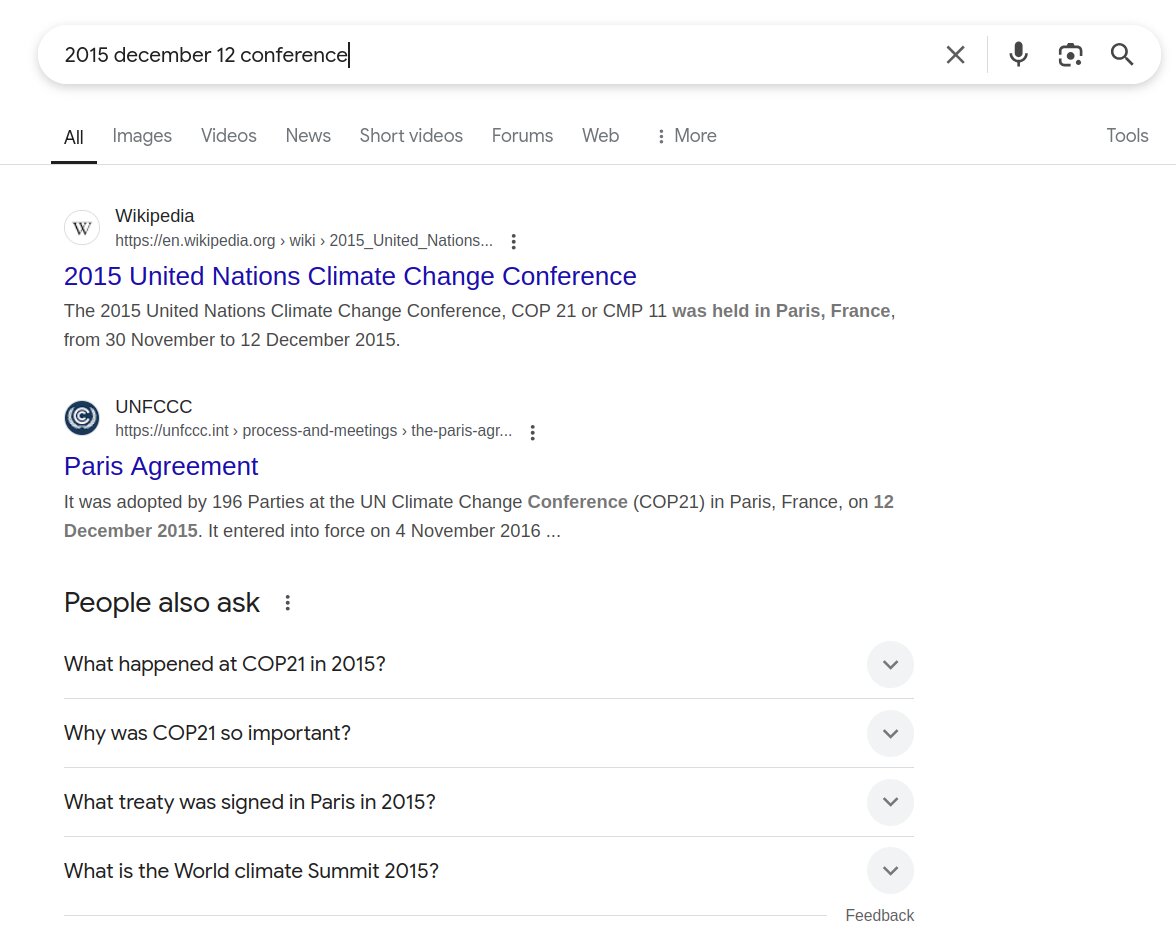Click inside the search input field
Image resolution: width=1176 pixels, height=931 pixels.
(x=400, y=55)
